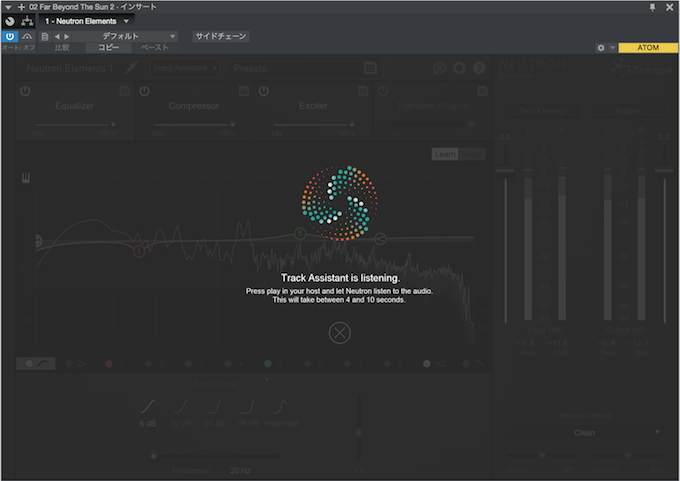Click the Learn button

[445, 154]
